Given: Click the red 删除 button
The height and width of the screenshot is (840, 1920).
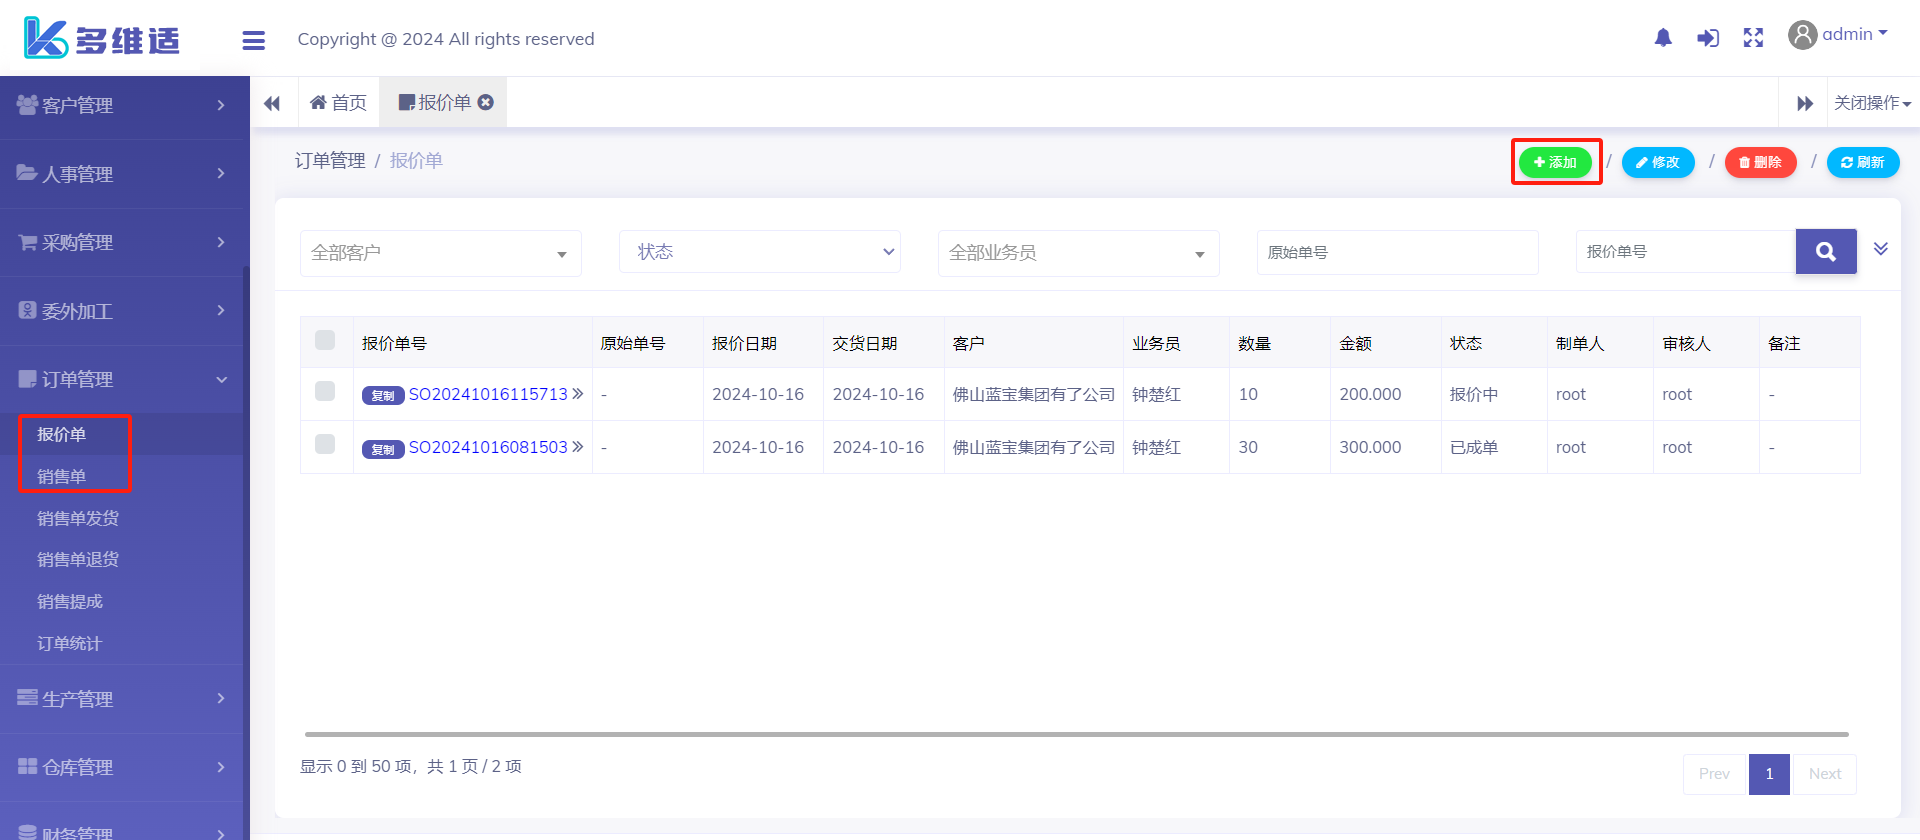Looking at the screenshot, I should point(1760,162).
